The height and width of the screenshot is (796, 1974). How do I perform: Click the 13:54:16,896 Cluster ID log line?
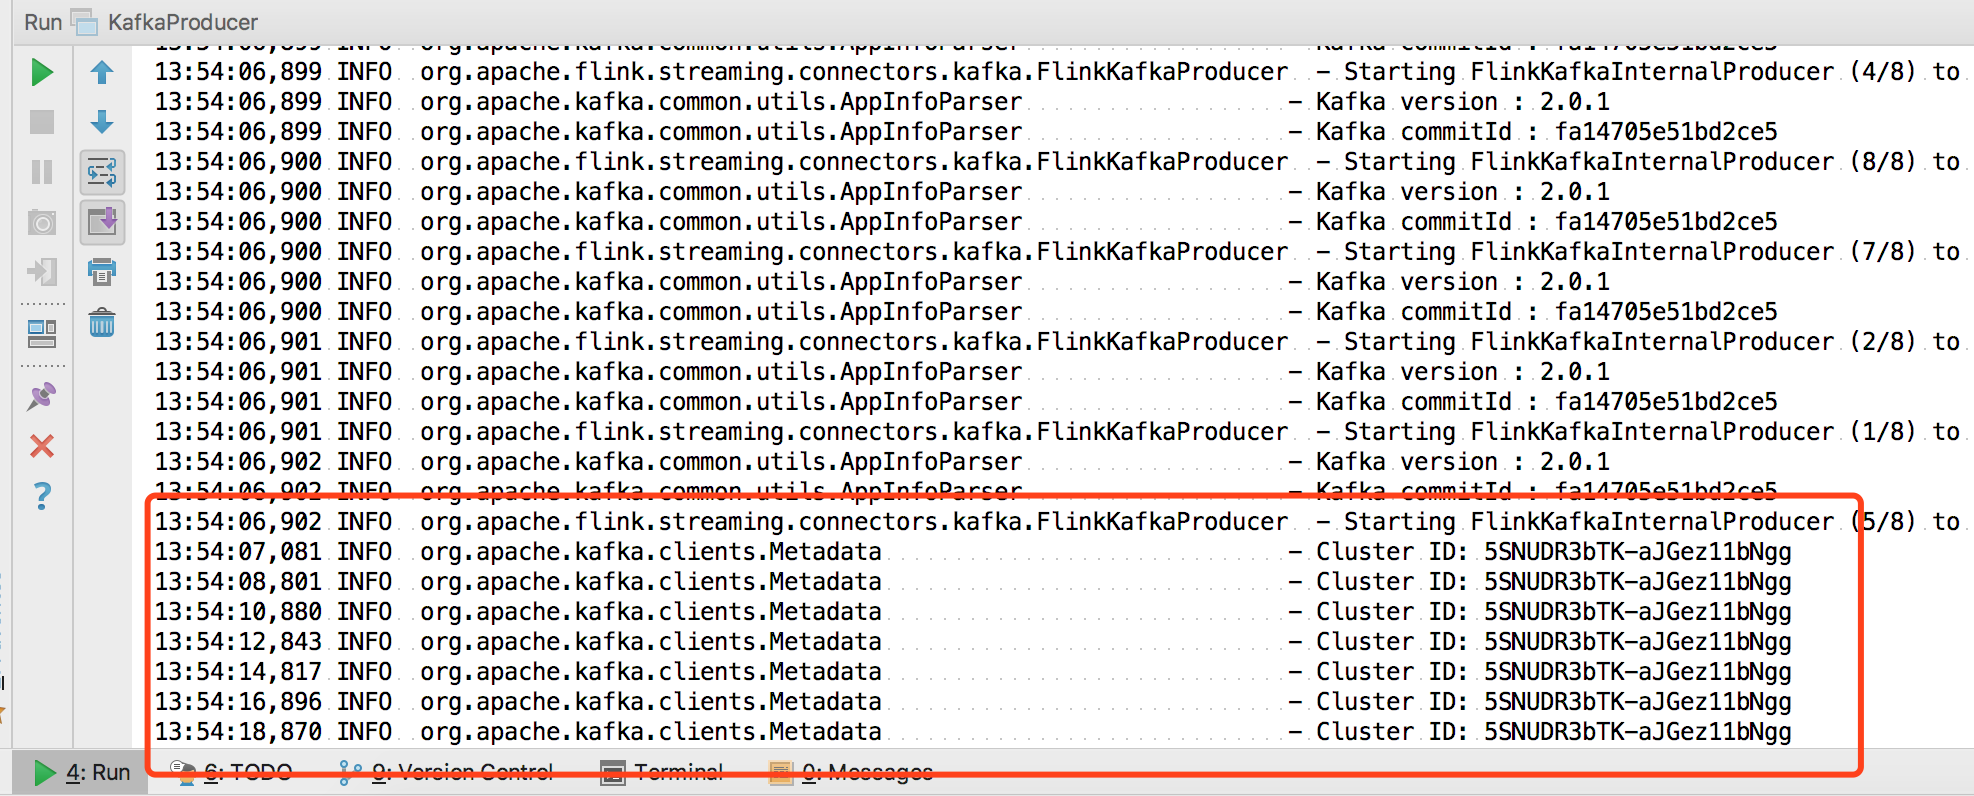(973, 702)
